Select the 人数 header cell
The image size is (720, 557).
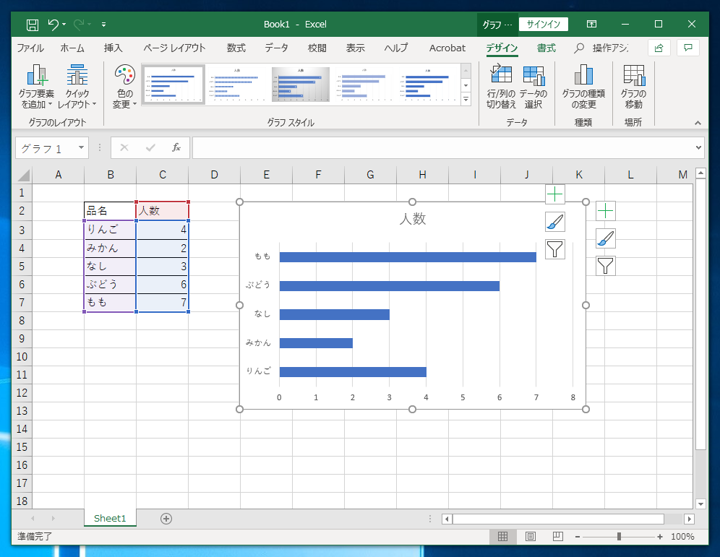click(162, 211)
